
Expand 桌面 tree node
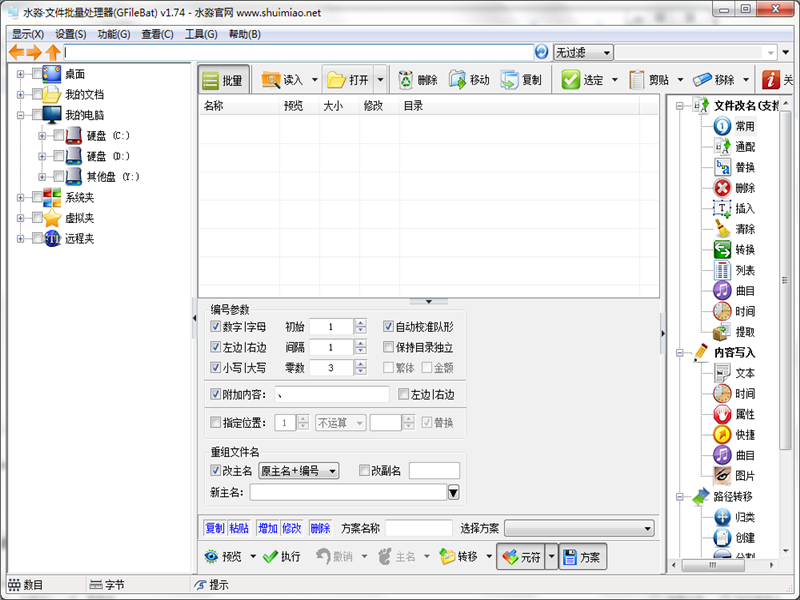20,74
